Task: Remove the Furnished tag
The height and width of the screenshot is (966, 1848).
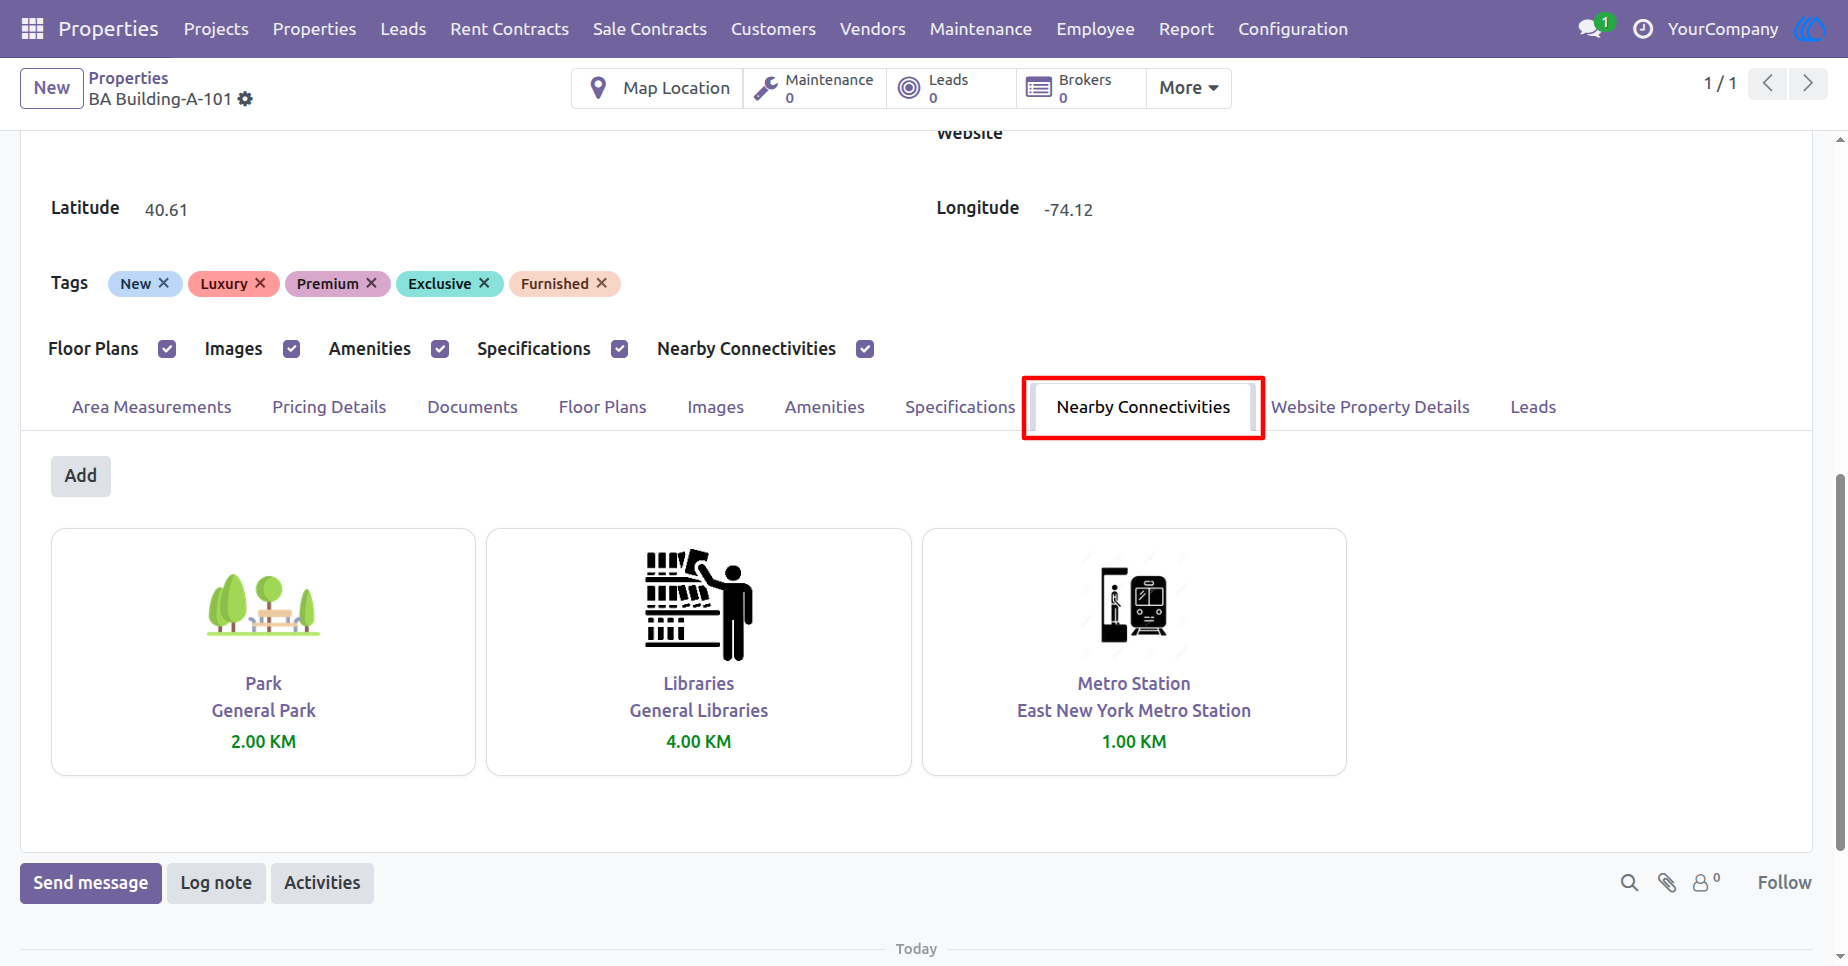Action: tap(602, 283)
